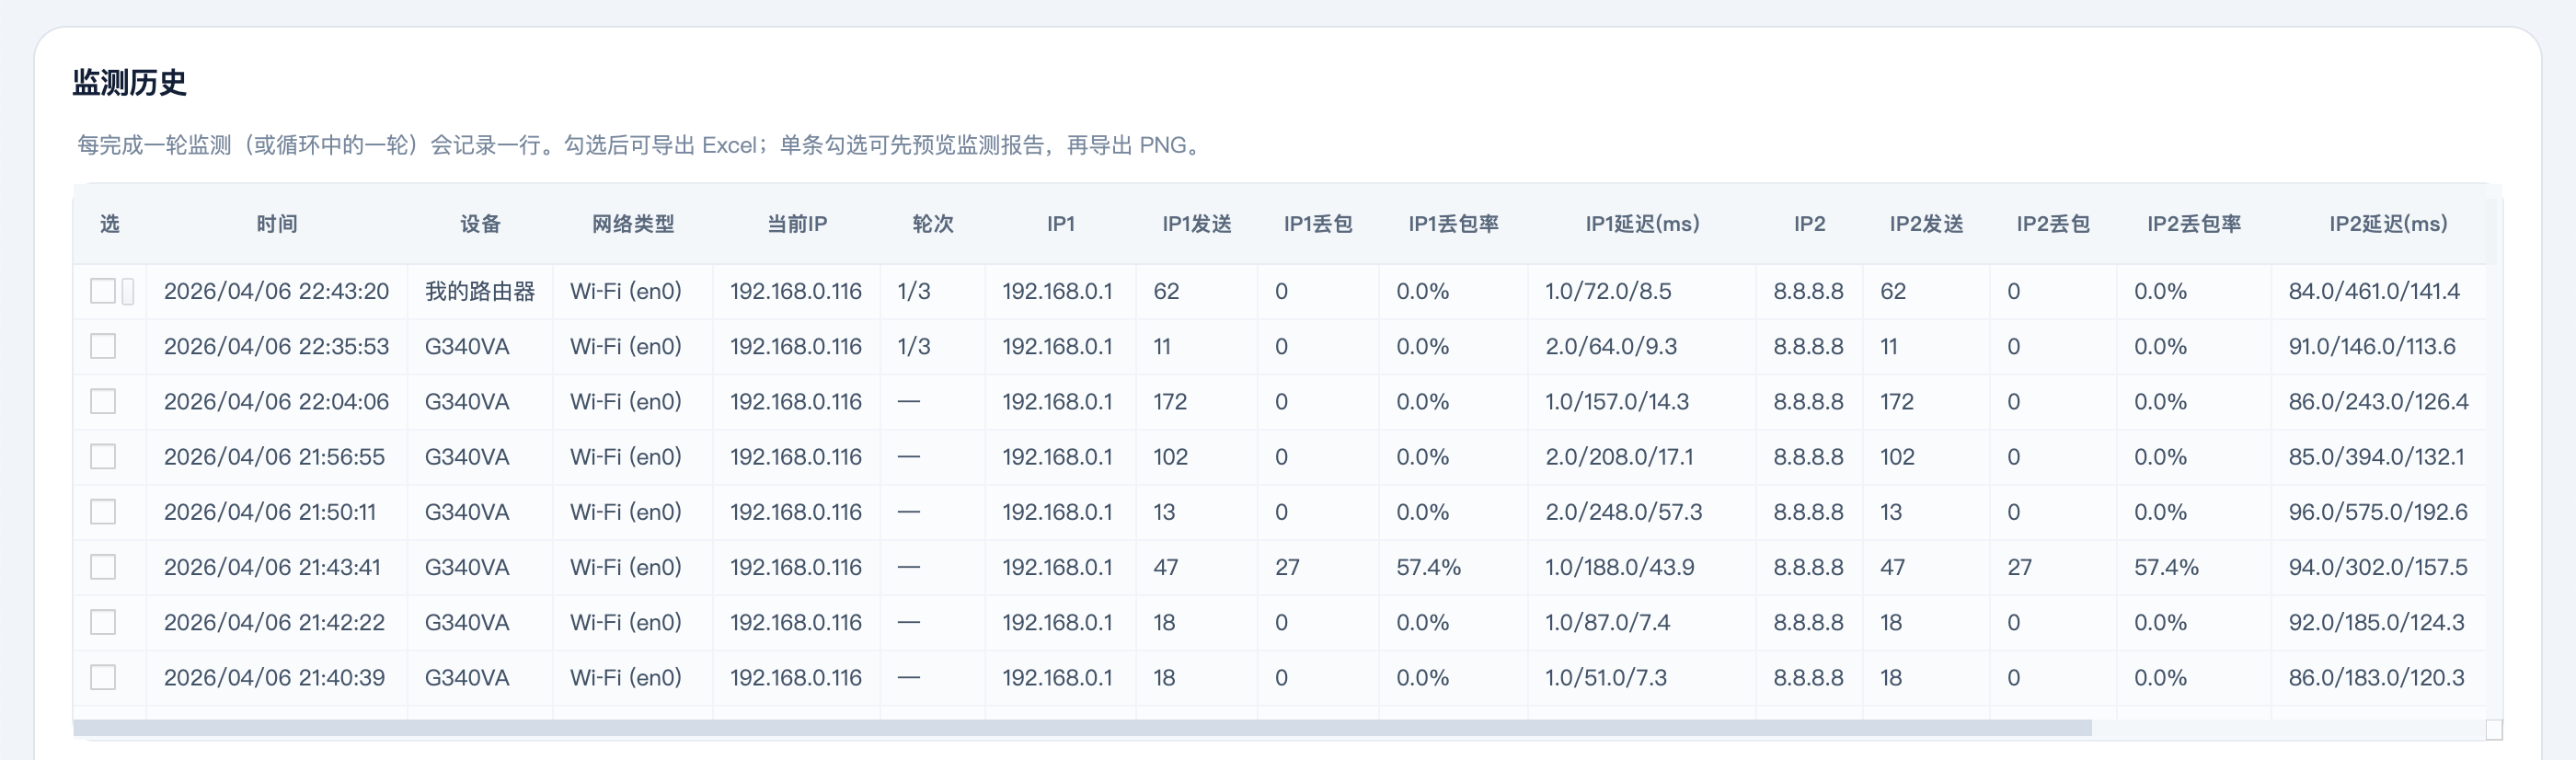Tick the checkbox for the 22:04:06 record
This screenshot has width=2576, height=760.
103,401
